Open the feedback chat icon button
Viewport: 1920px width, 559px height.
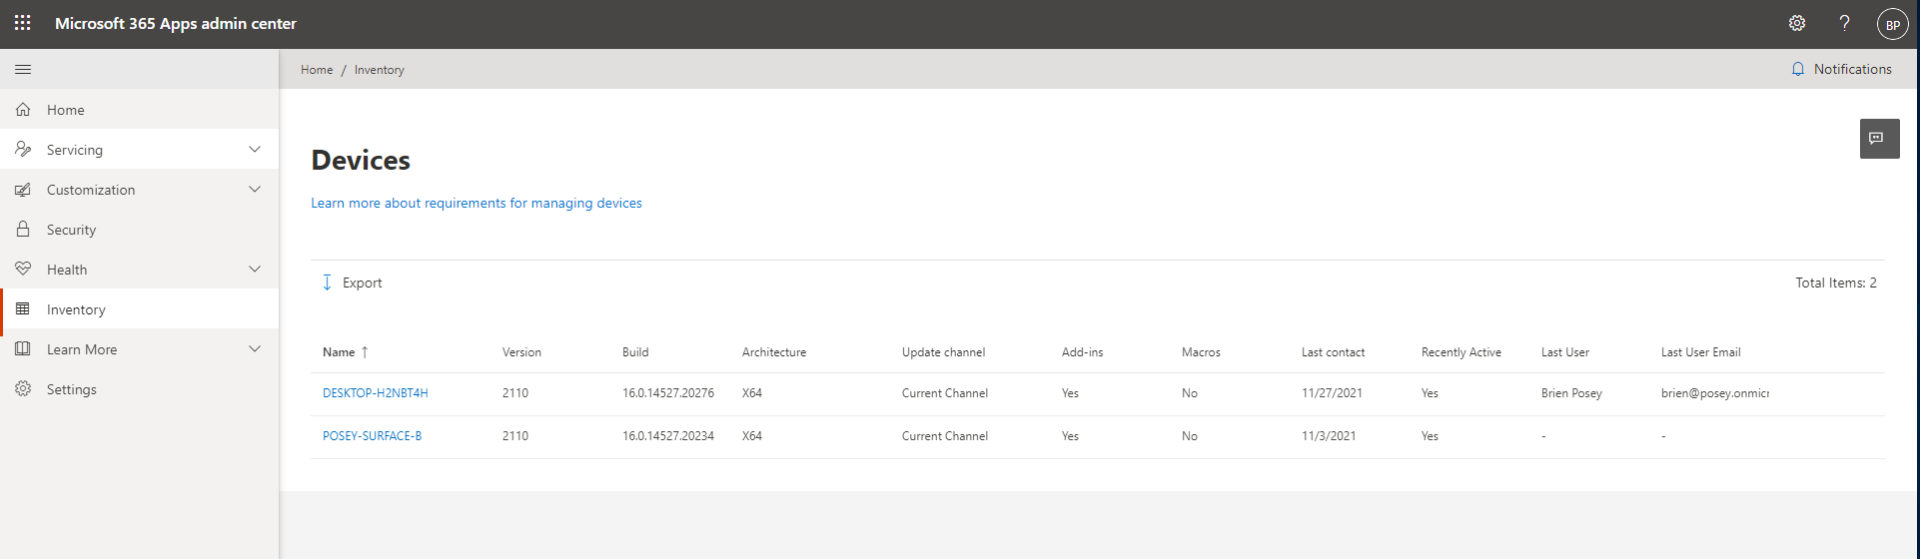coord(1879,138)
